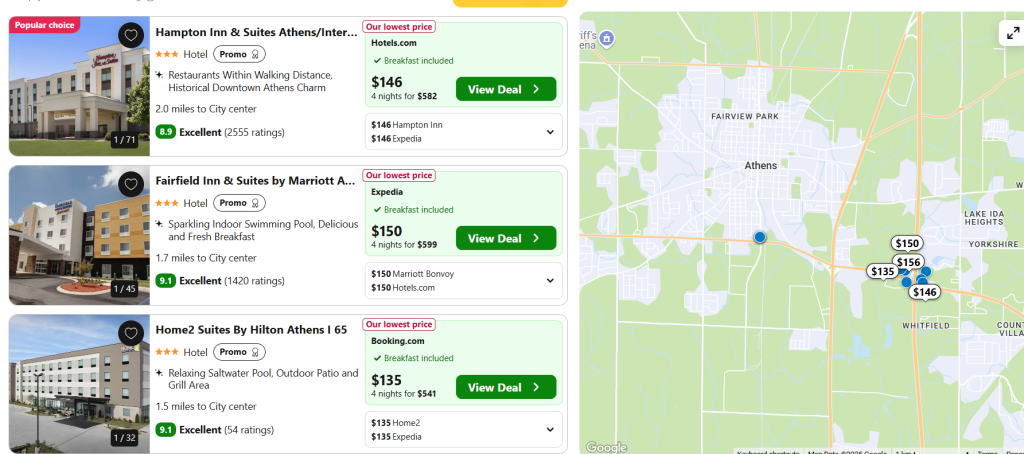Image resolution: width=1024 pixels, height=454 pixels.
Task: Expand more prices for Home2 Suites
Action: (549, 429)
